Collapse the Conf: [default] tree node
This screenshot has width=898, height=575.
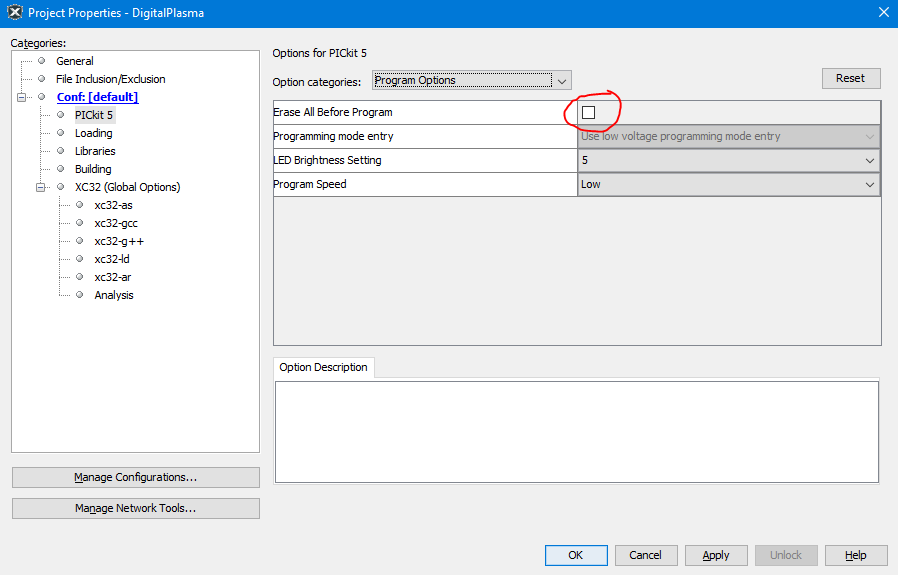pyautogui.click(x=22, y=97)
